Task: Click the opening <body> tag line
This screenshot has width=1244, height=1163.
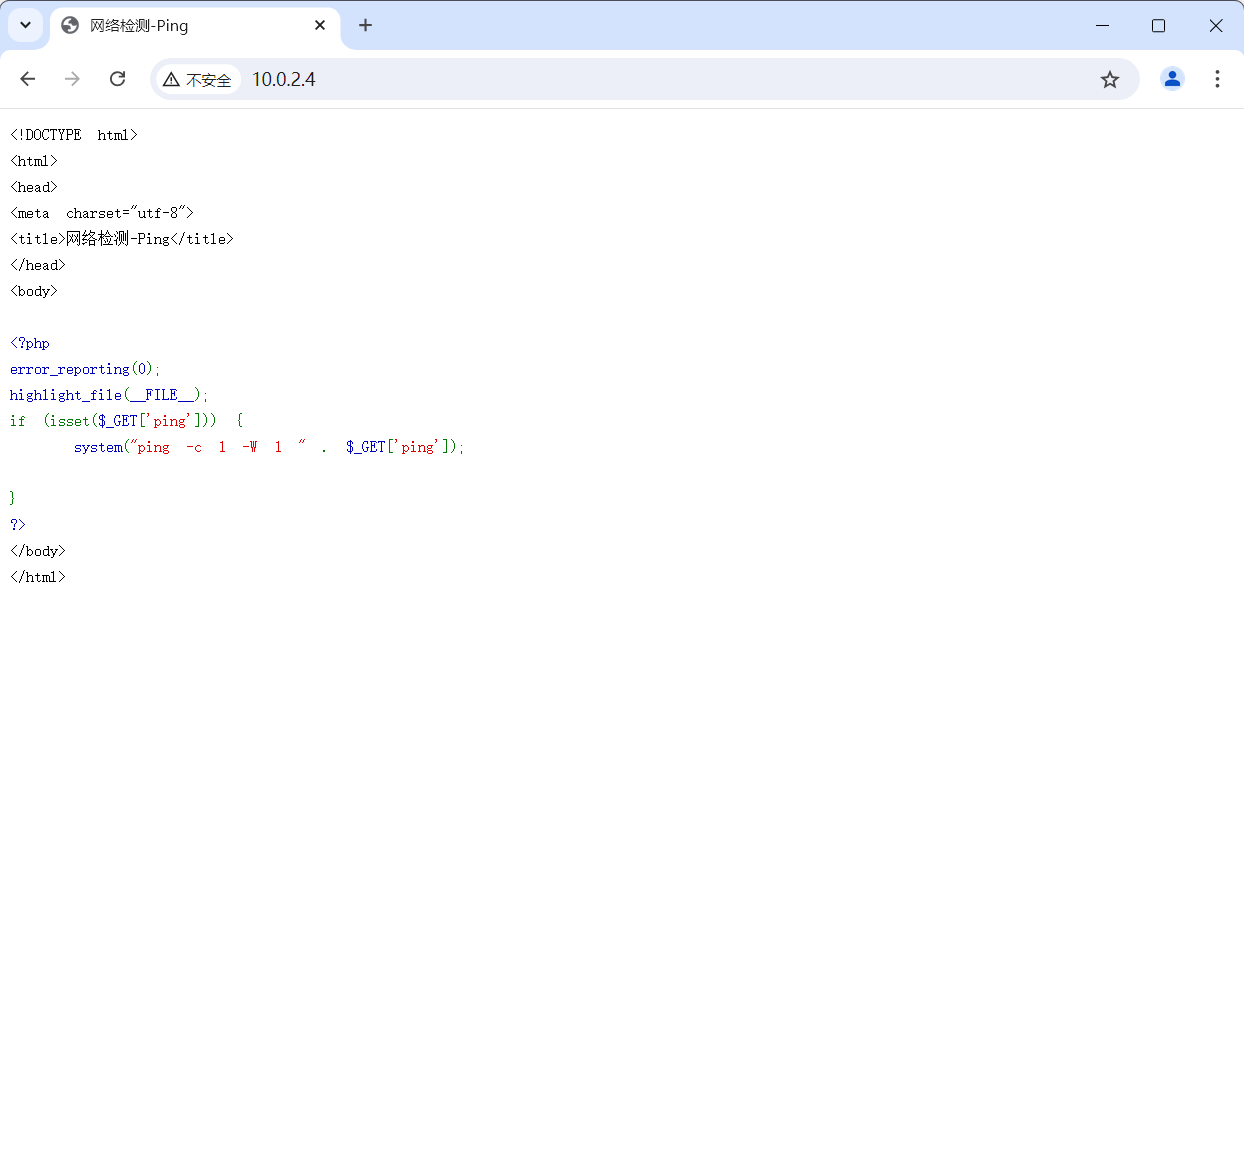Action: coord(34,291)
